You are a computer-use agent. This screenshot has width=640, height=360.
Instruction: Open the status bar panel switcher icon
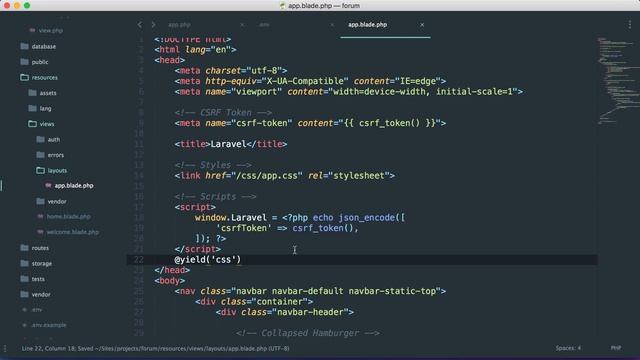coord(5,349)
